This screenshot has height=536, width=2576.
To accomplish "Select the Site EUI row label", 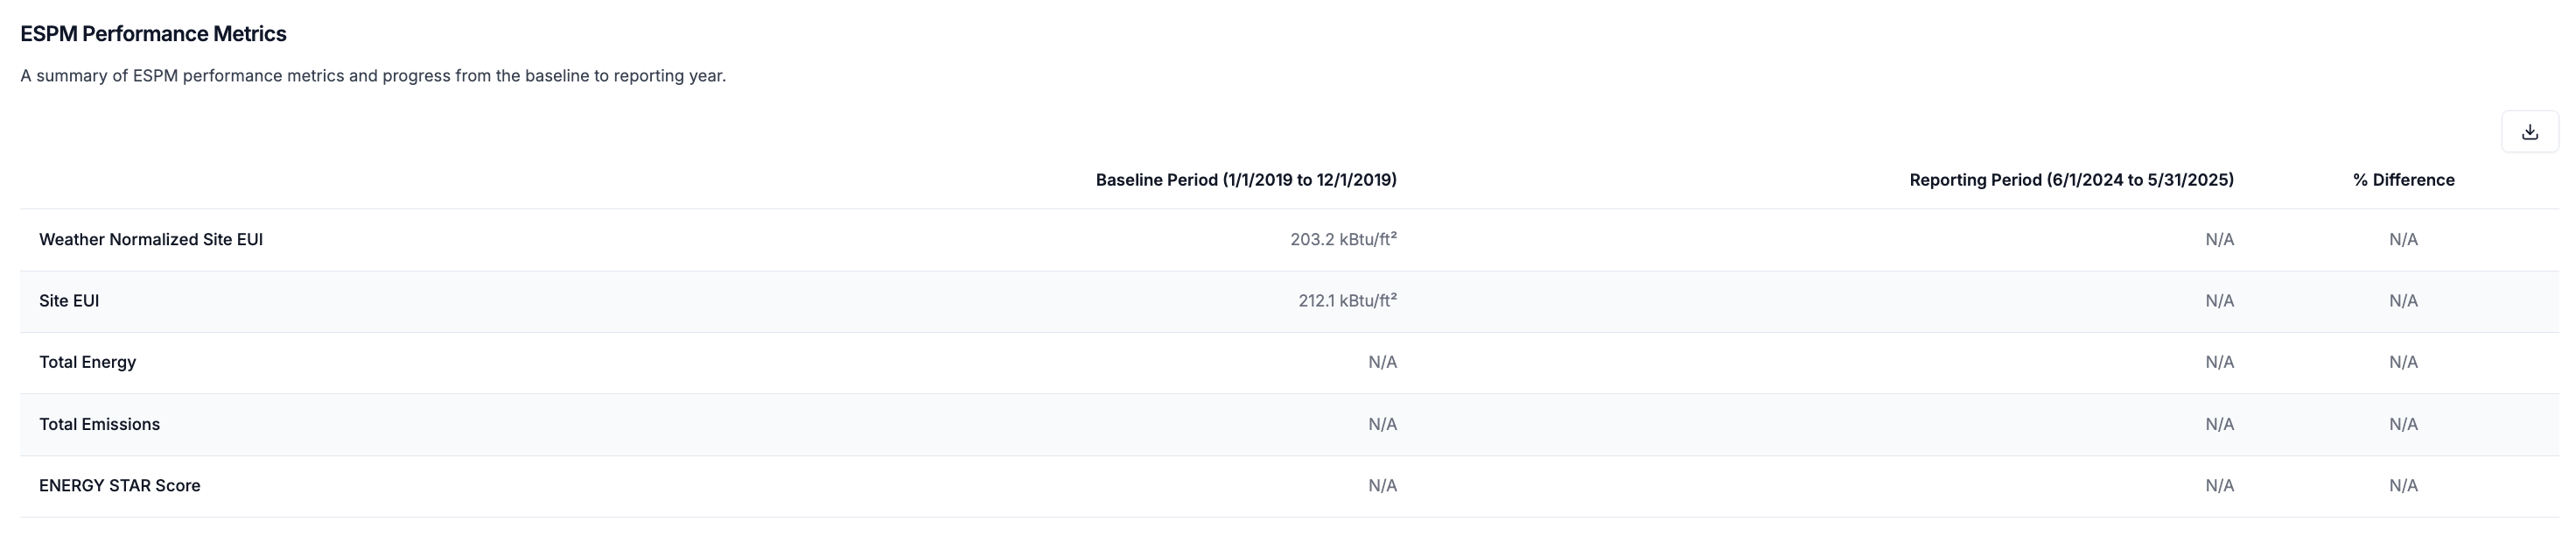I will tap(69, 301).
